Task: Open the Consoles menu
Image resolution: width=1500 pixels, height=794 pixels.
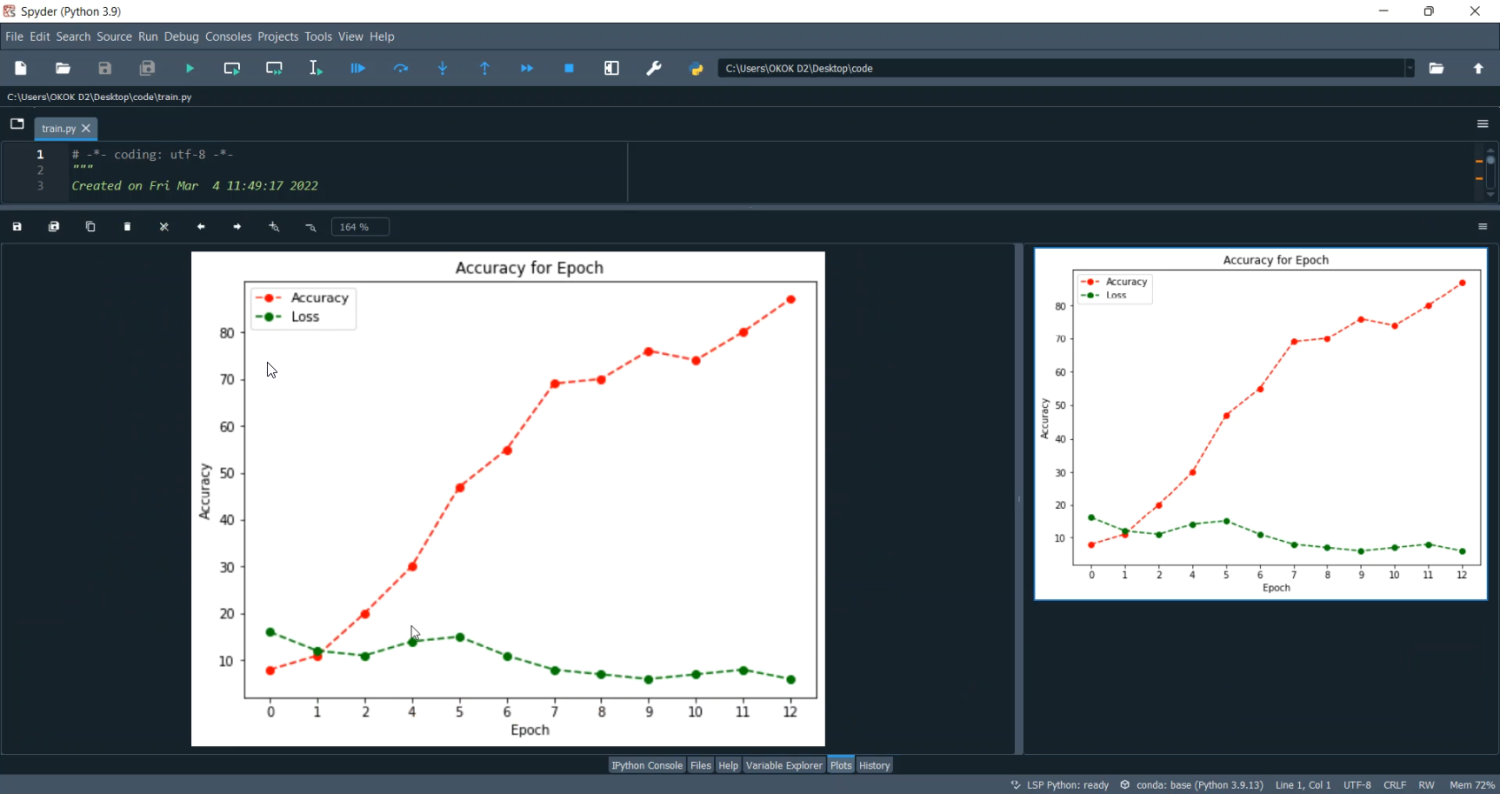Action: [228, 36]
